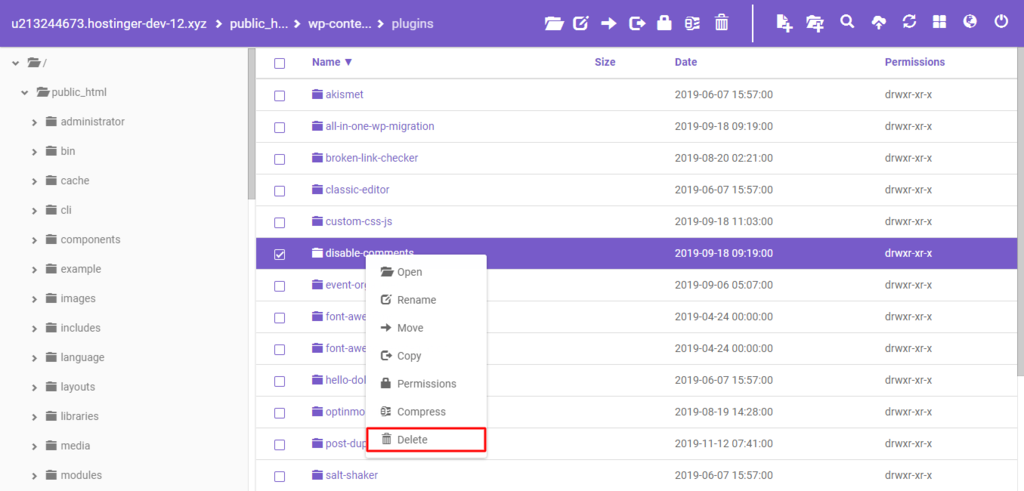Switch to grid view layout
The image size is (1024, 491).
pos(939,22)
